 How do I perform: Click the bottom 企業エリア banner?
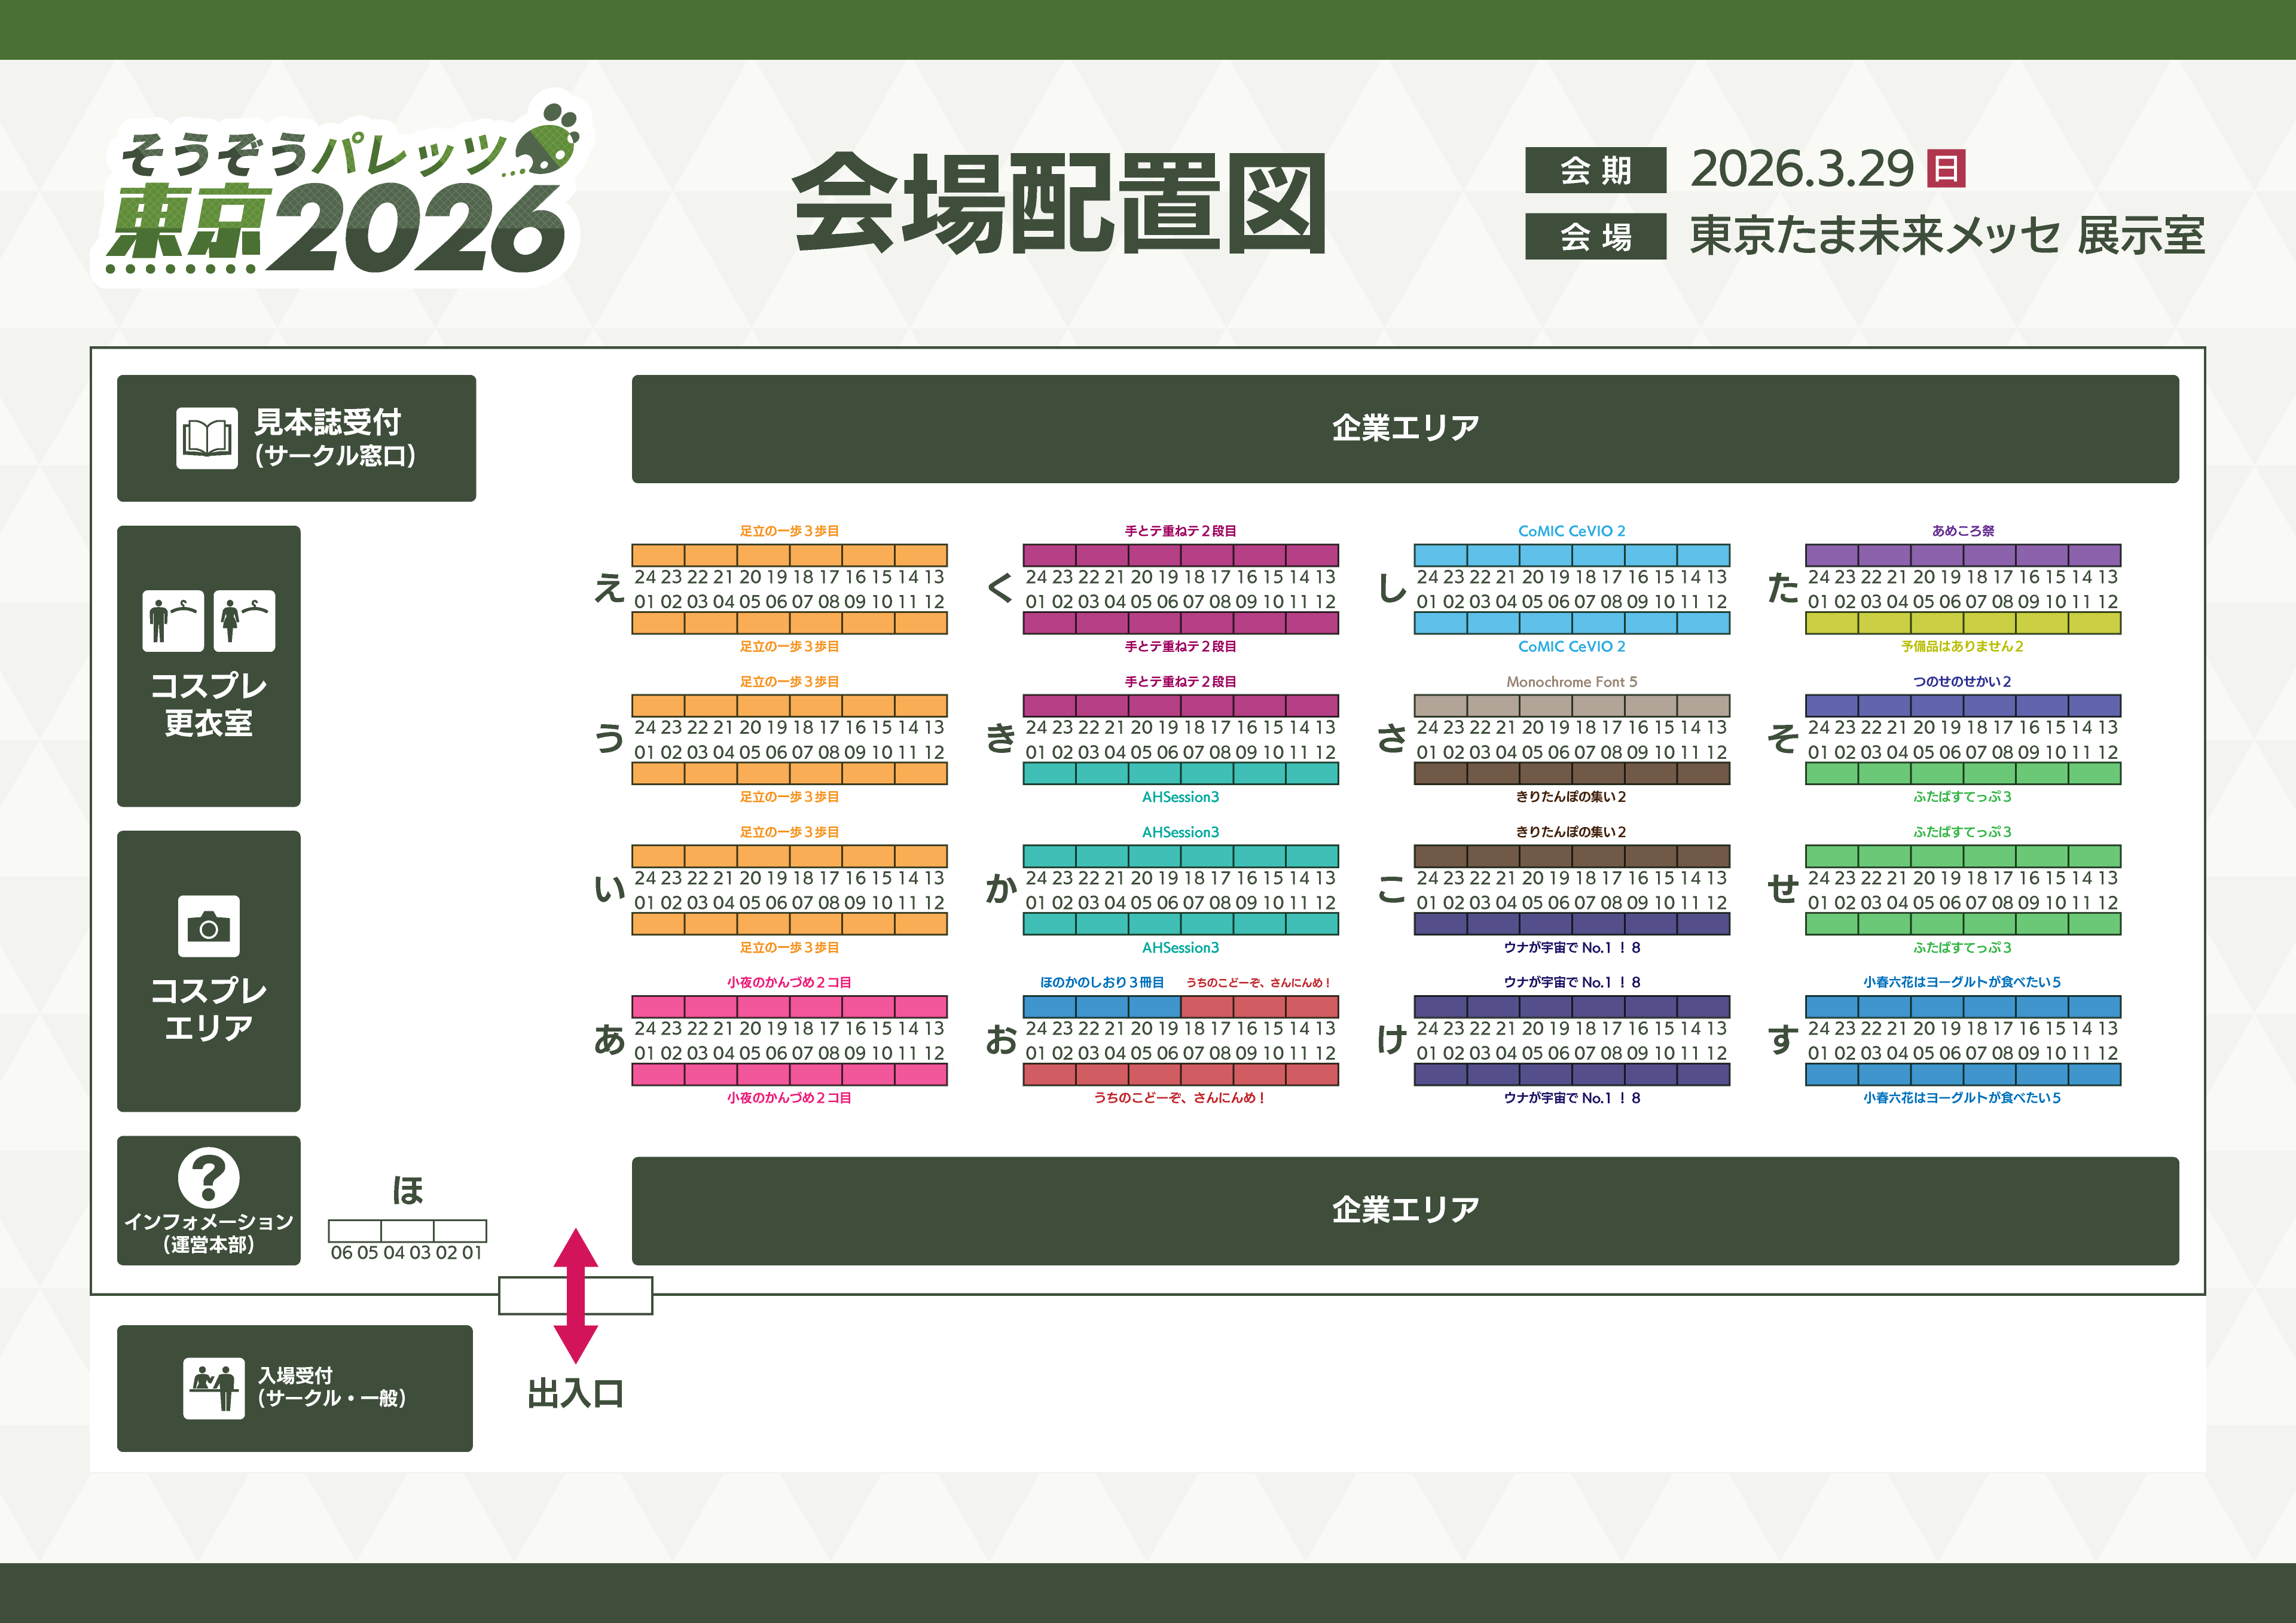1404,1210
